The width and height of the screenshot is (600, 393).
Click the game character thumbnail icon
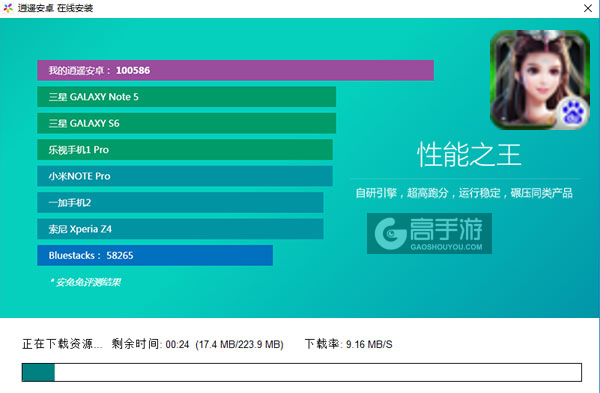point(540,80)
